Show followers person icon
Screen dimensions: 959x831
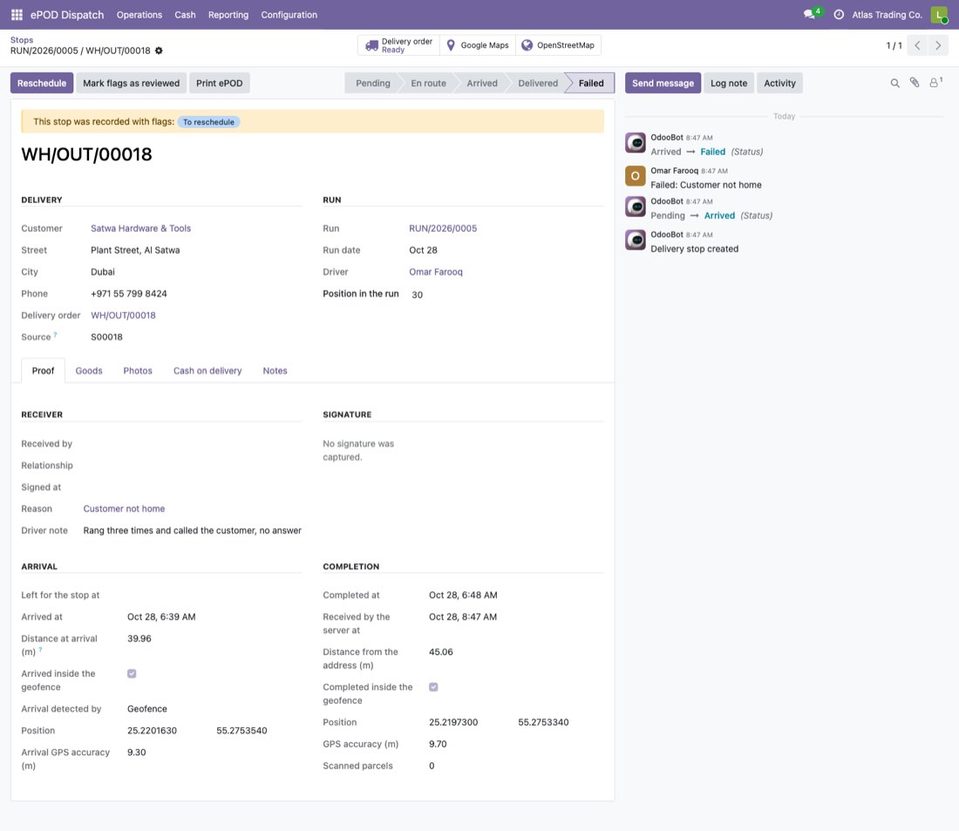click(935, 83)
